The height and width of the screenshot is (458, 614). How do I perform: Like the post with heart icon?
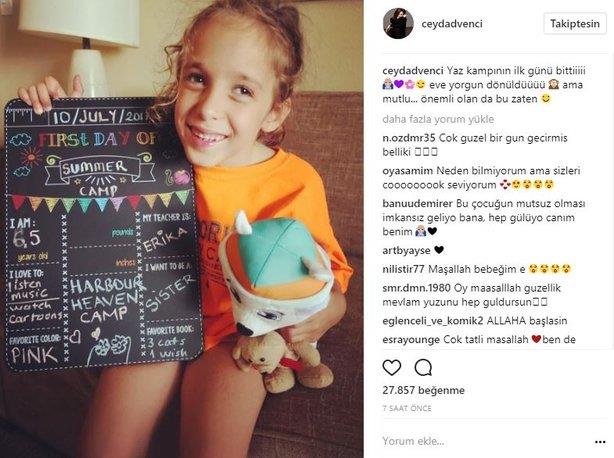coord(392,368)
